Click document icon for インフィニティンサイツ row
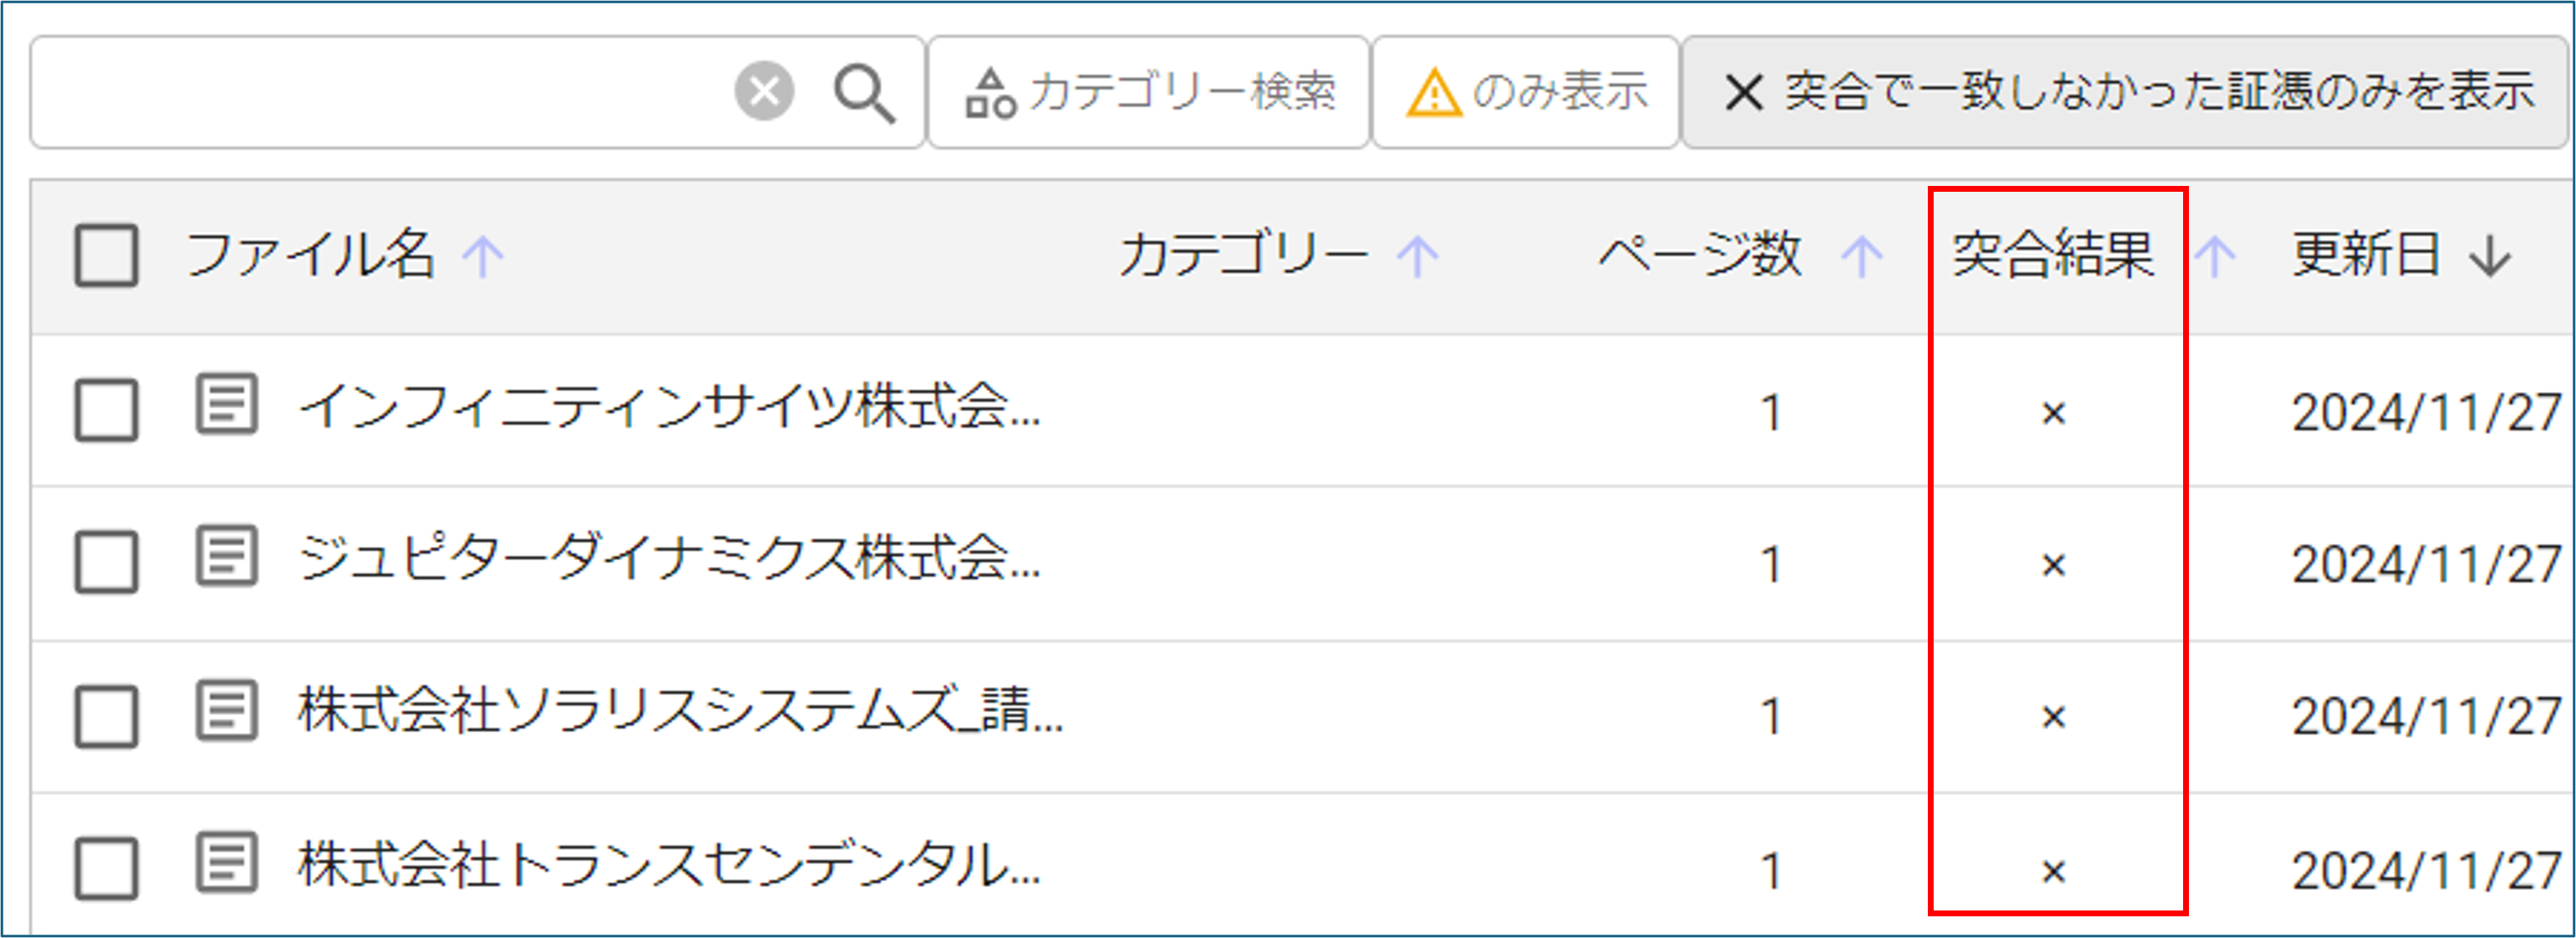 coord(226,405)
